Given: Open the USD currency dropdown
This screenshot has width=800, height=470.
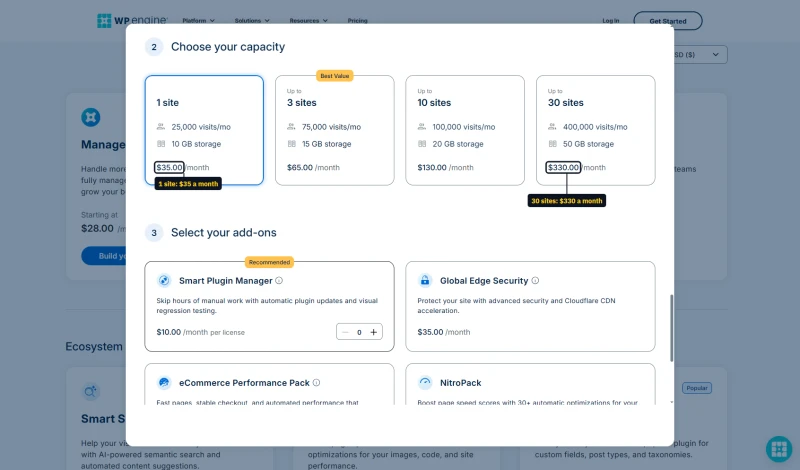Looking at the screenshot, I should (x=700, y=55).
